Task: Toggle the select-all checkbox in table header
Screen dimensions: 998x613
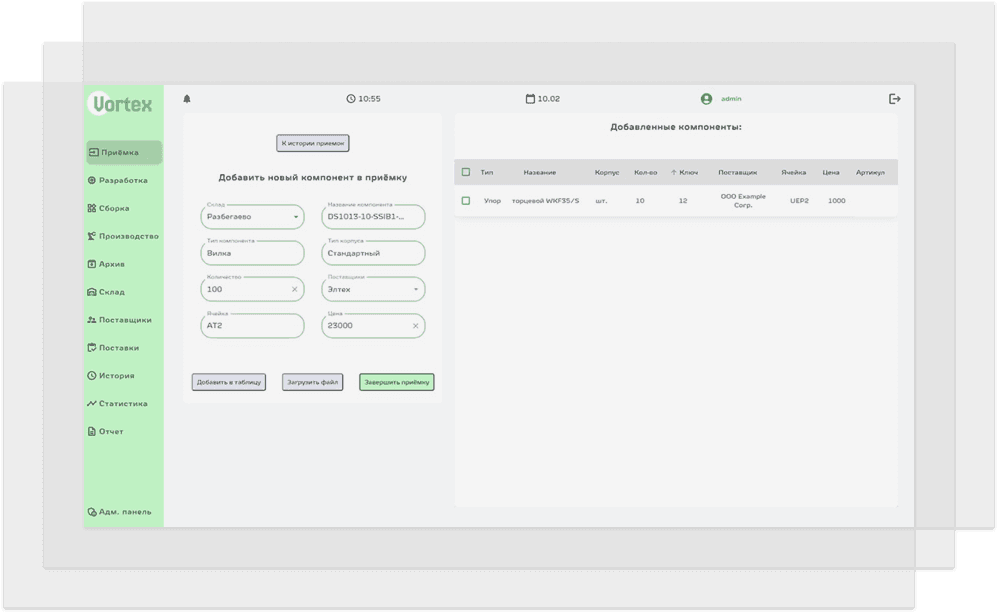Action: coord(466,172)
